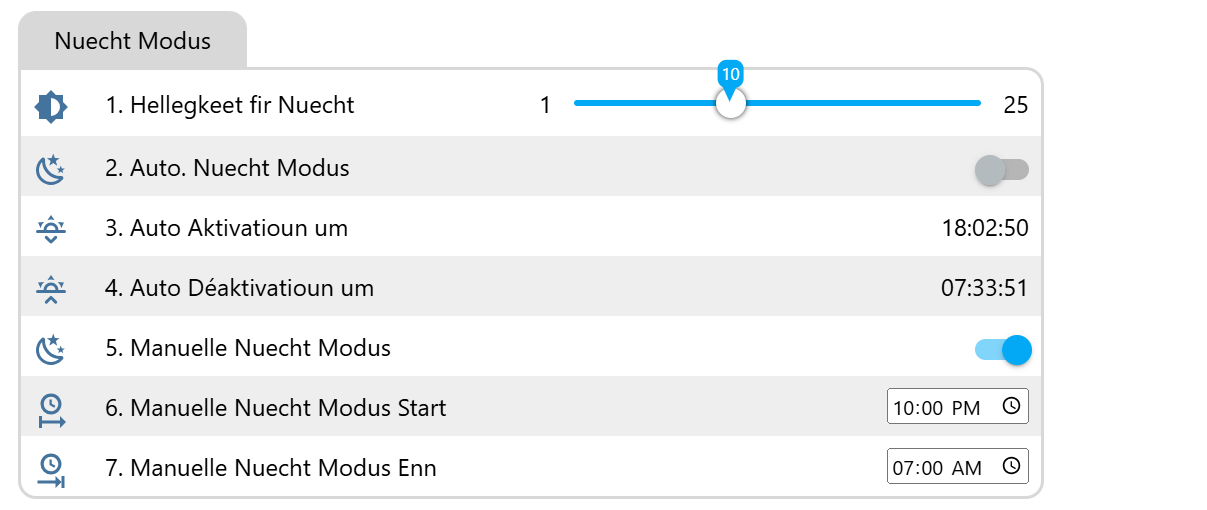1207x510 pixels.
Task: Click the moon icon beside Auto. Nuecht Modus
Action: click(51, 169)
